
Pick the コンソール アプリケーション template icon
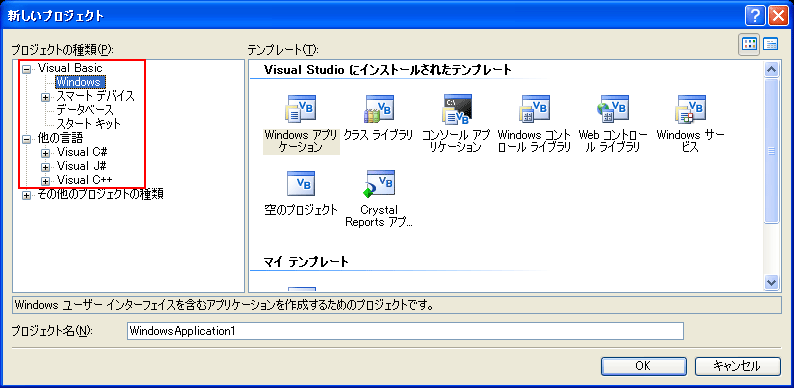pyautogui.click(x=456, y=109)
